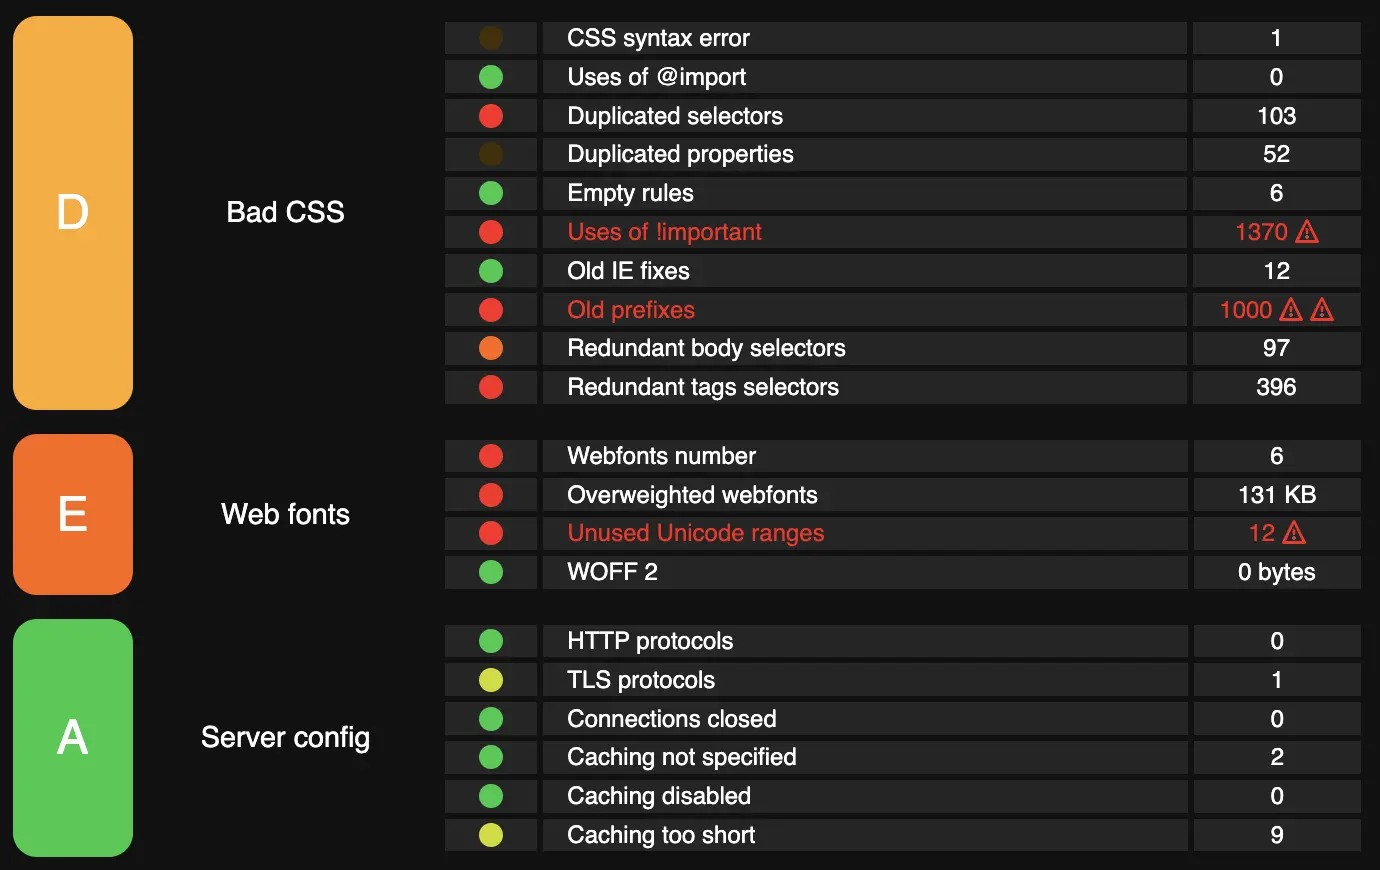Image resolution: width=1380 pixels, height=870 pixels.
Task: Toggle the status dot for Caching disabled
Action: [491, 796]
